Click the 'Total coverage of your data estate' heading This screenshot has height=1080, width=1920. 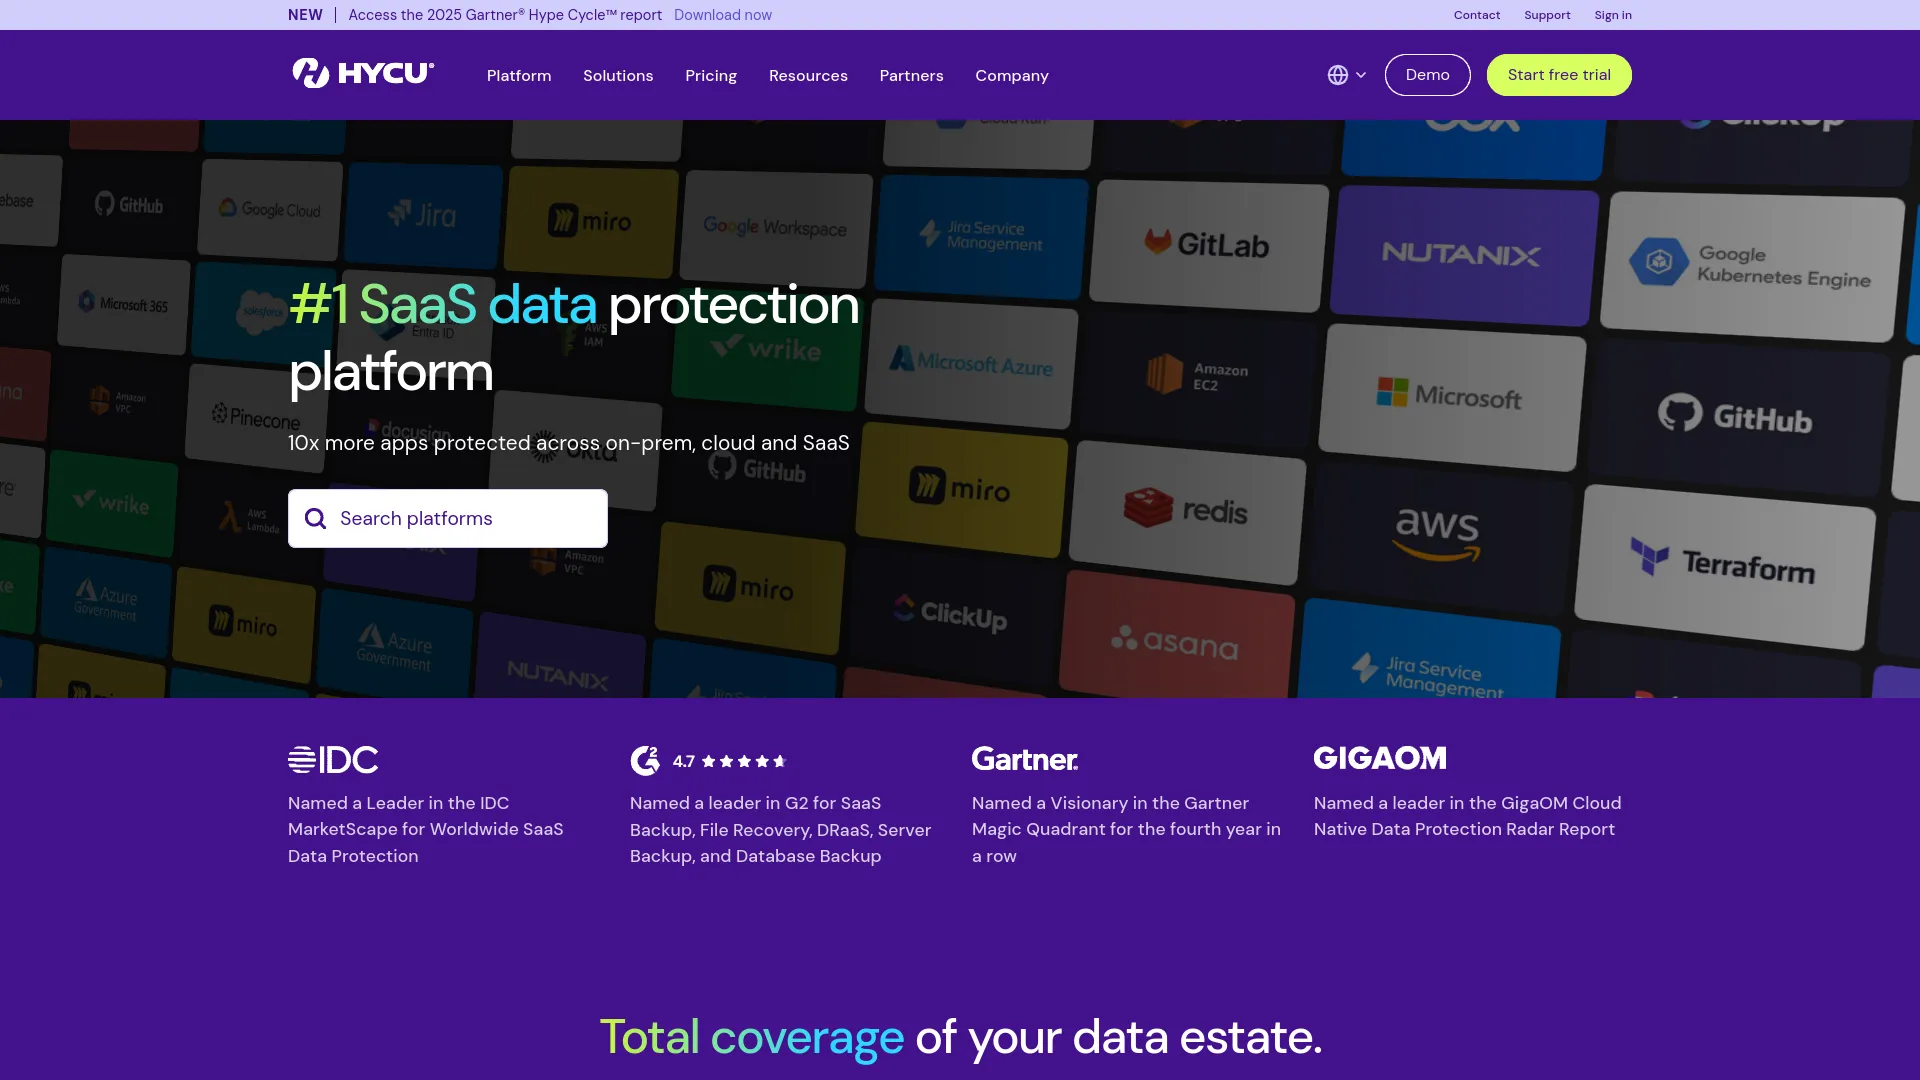pyautogui.click(x=960, y=1037)
